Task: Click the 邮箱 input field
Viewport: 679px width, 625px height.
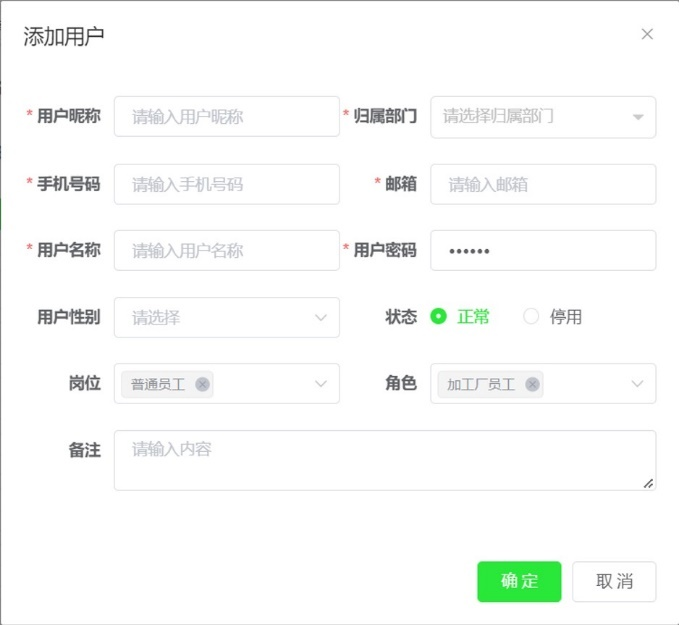Action: pyautogui.click(x=543, y=185)
